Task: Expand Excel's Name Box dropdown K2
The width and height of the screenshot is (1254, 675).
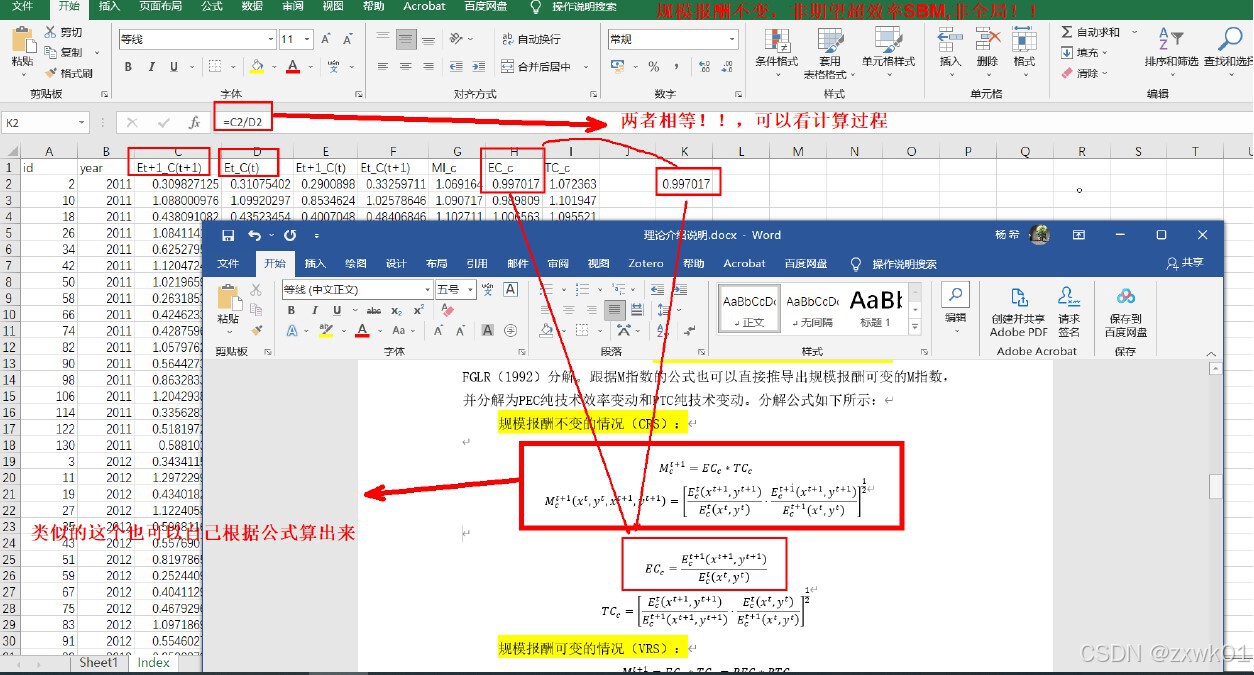Action: coord(82,122)
